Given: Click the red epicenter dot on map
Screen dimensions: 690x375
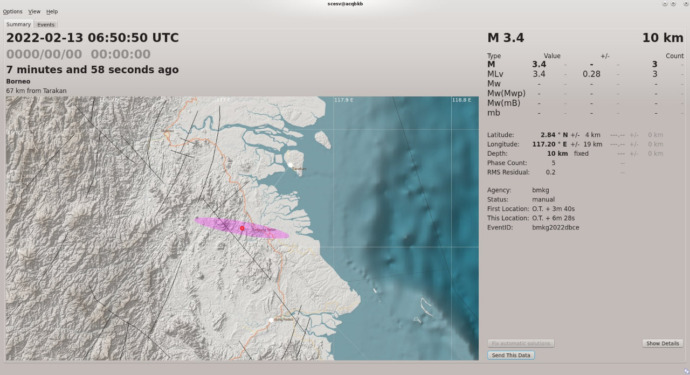Looking at the screenshot, I should pyautogui.click(x=242, y=228).
